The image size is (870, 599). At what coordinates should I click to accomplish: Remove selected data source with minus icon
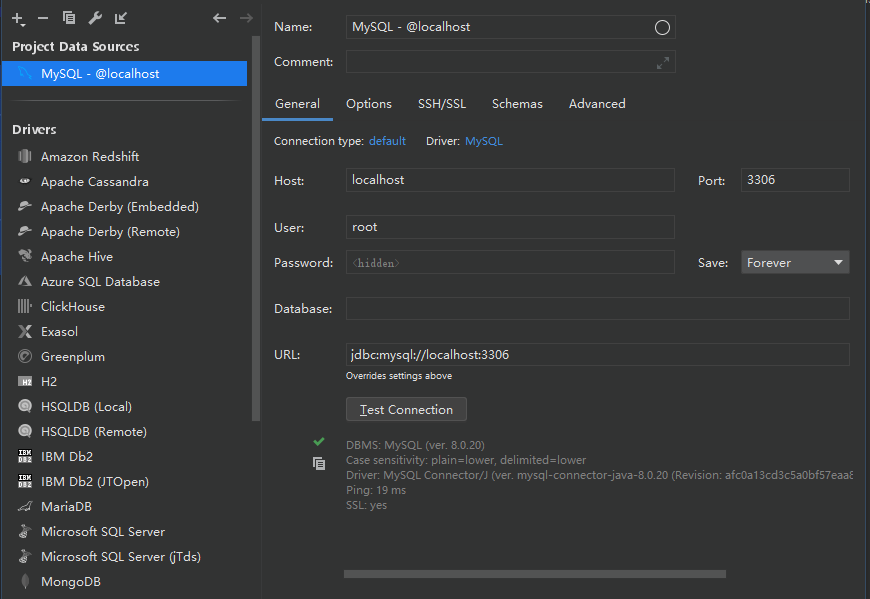(43, 18)
